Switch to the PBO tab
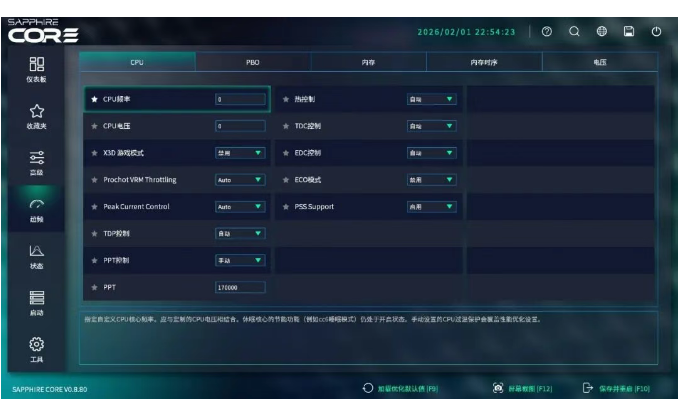The image size is (683, 409). 253,62
